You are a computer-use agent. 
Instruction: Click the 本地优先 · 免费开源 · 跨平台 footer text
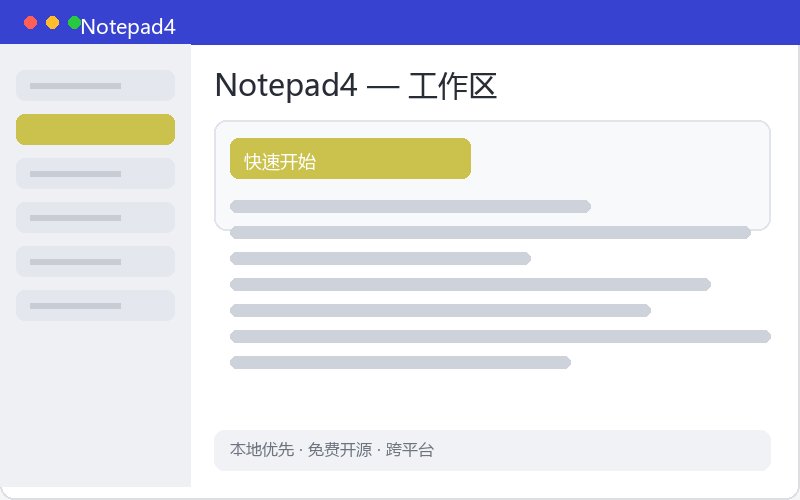click(x=332, y=450)
